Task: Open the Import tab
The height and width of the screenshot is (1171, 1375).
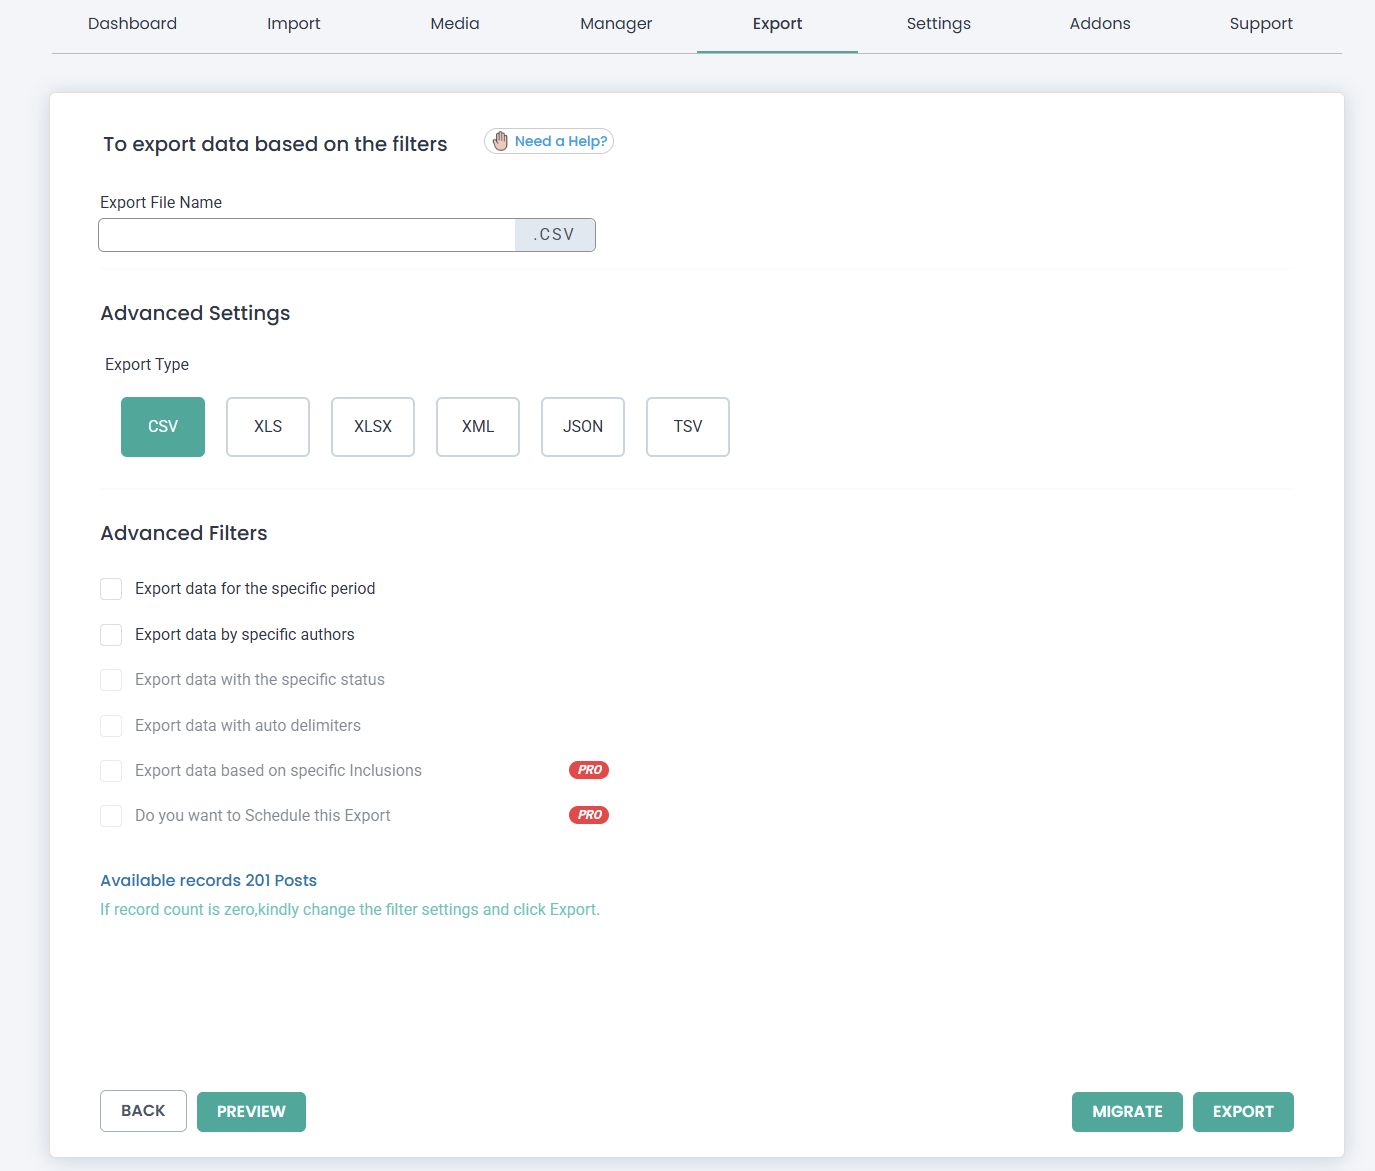Action: point(293,23)
